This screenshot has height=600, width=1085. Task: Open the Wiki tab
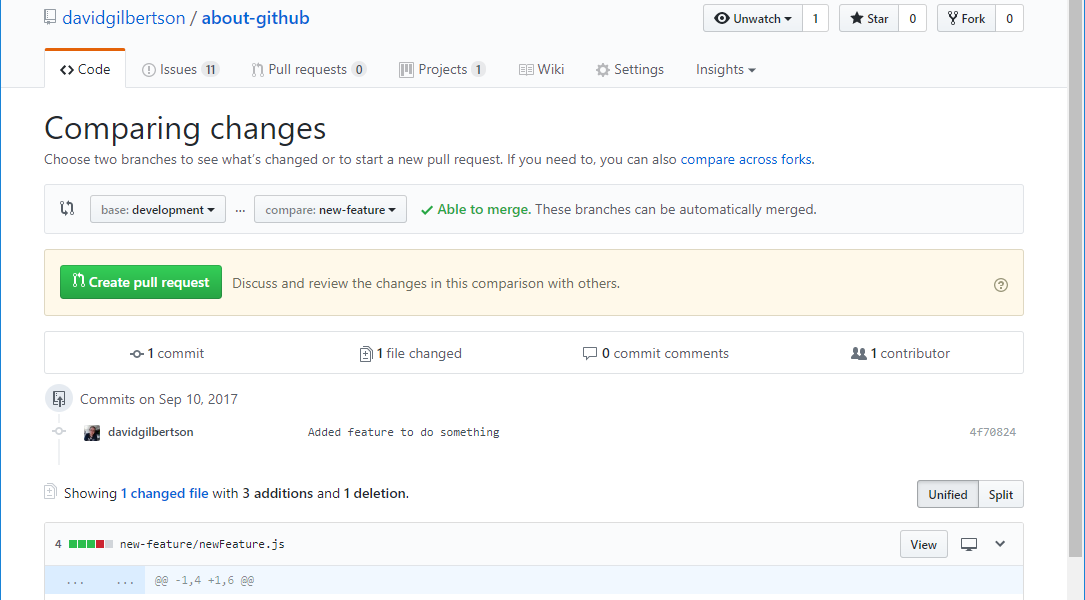pos(541,69)
